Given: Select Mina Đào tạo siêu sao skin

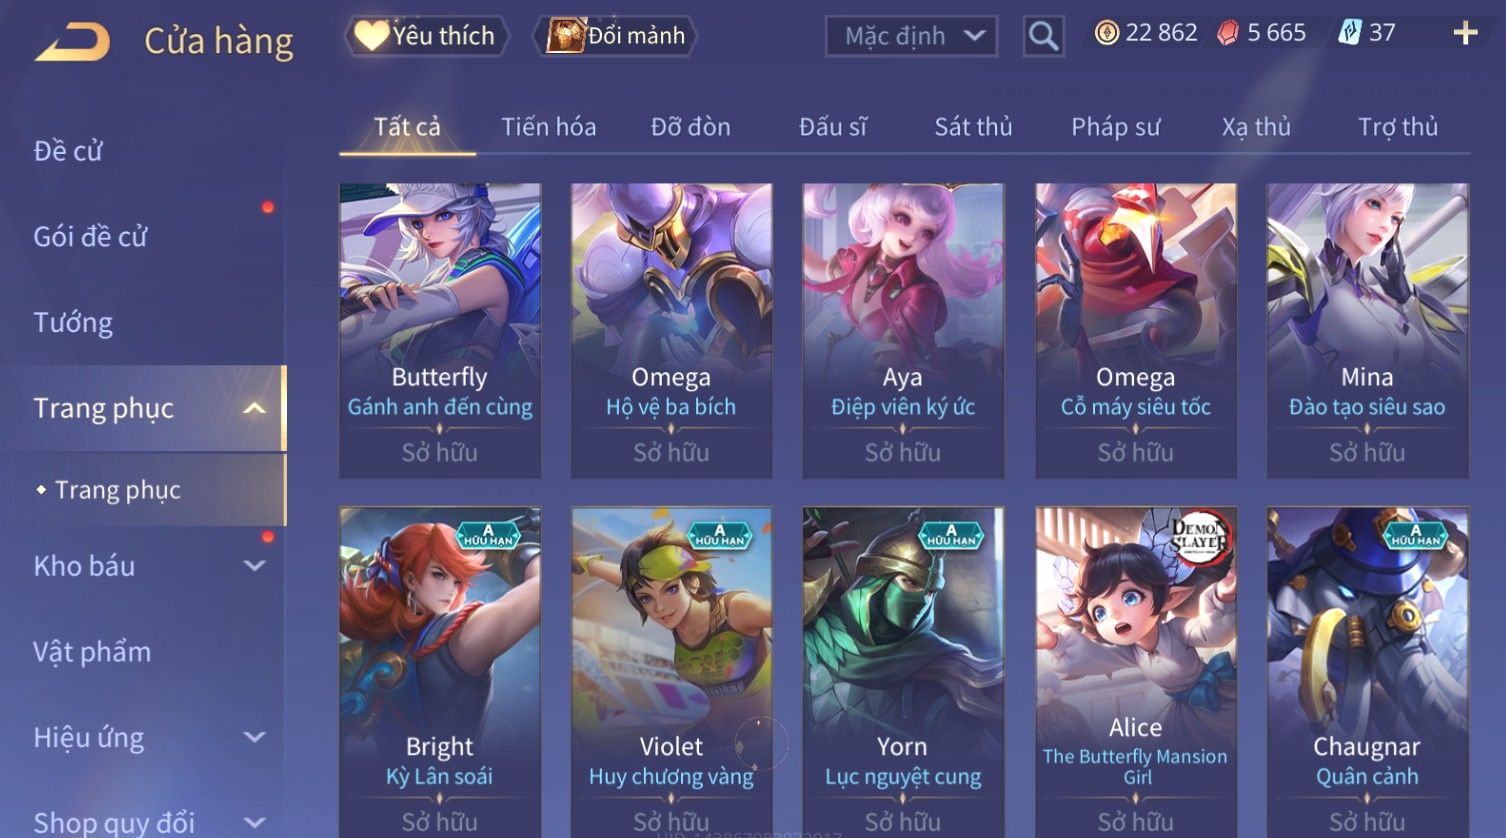Looking at the screenshot, I should tap(1367, 331).
